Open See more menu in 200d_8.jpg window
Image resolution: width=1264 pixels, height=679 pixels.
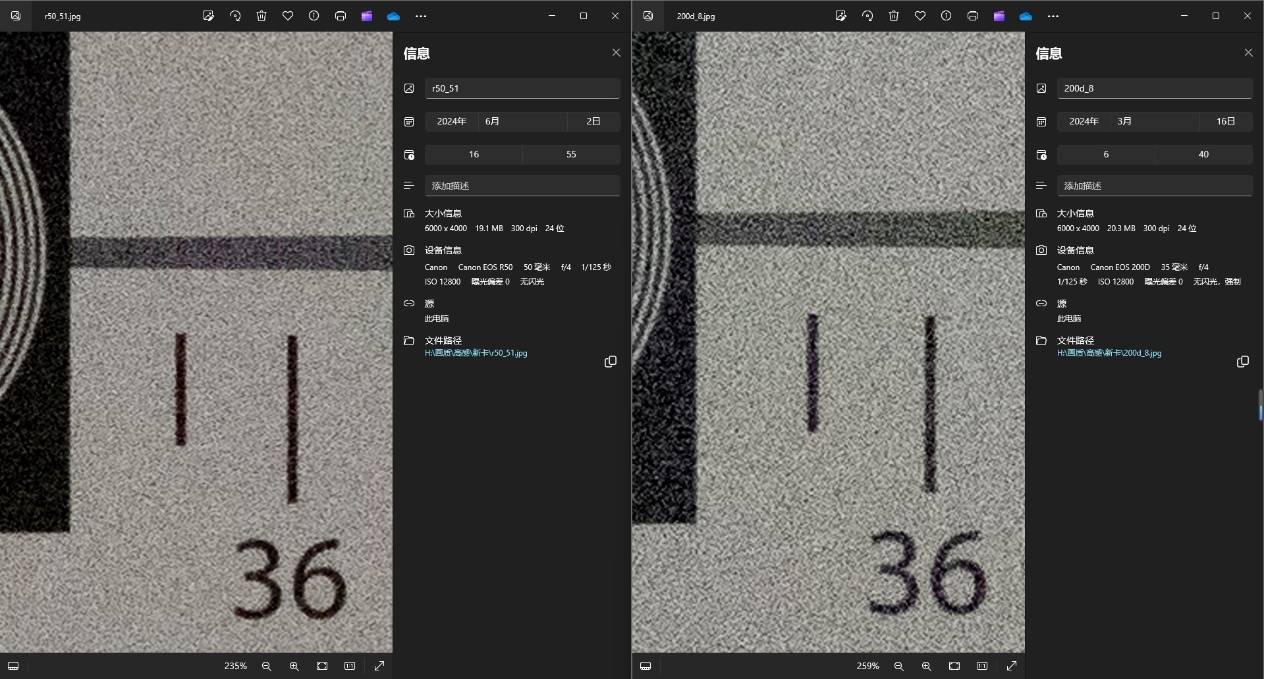click(1052, 16)
